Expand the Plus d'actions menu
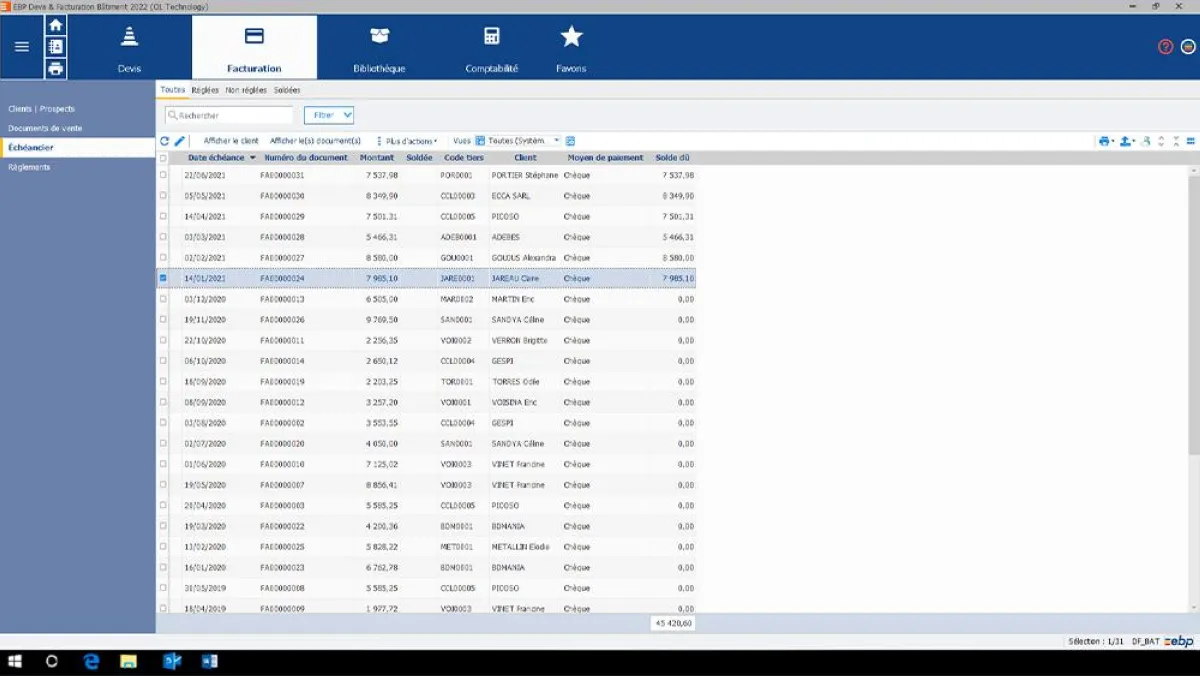The width and height of the screenshot is (1200, 676). 408,141
